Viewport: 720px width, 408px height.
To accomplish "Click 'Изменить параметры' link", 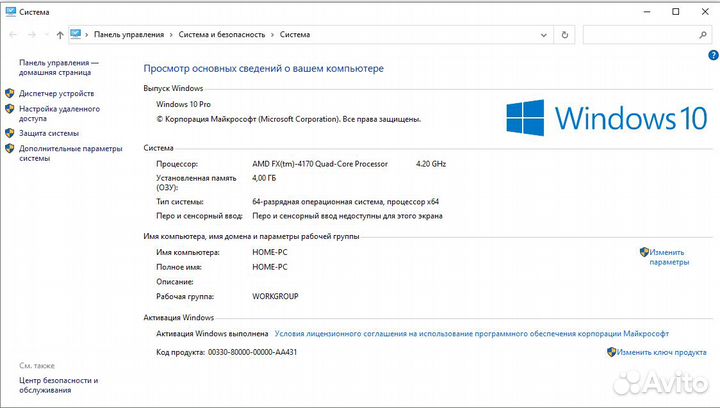I will (x=669, y=257).
